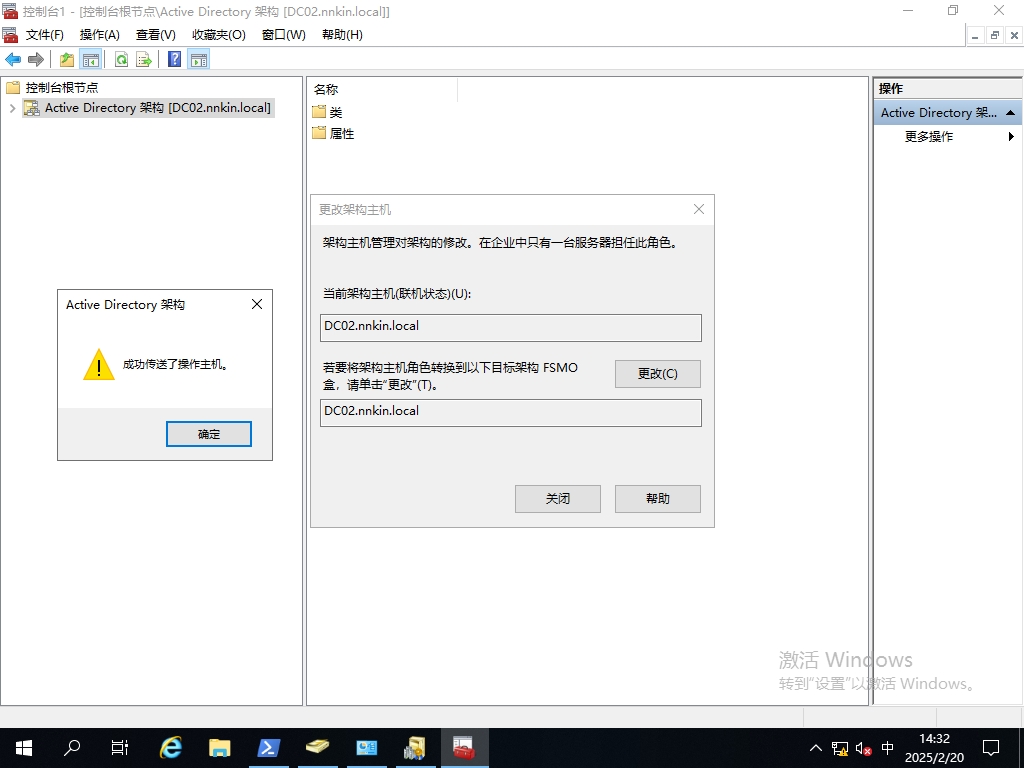This screenshot has height=768, width=1024.
Task: Collapse the Active Directory 架构 actions header
Action: 1011,113
